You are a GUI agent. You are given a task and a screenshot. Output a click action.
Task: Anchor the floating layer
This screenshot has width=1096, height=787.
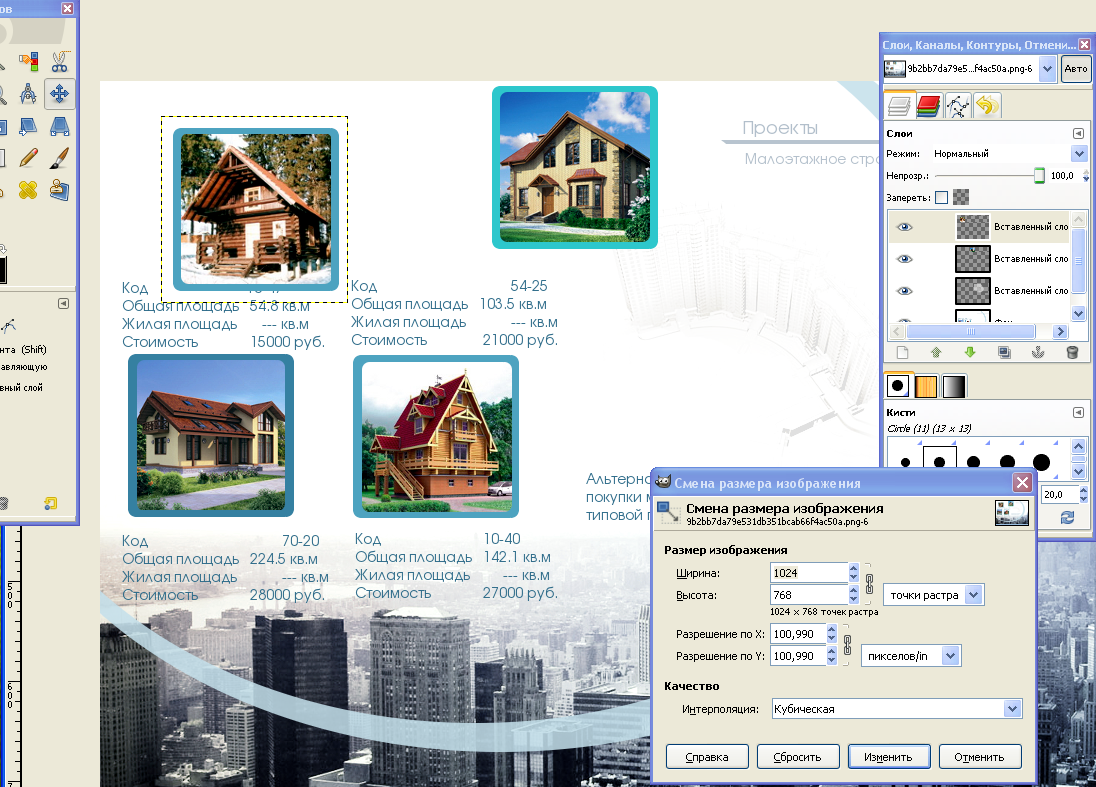pos(1038,352)
